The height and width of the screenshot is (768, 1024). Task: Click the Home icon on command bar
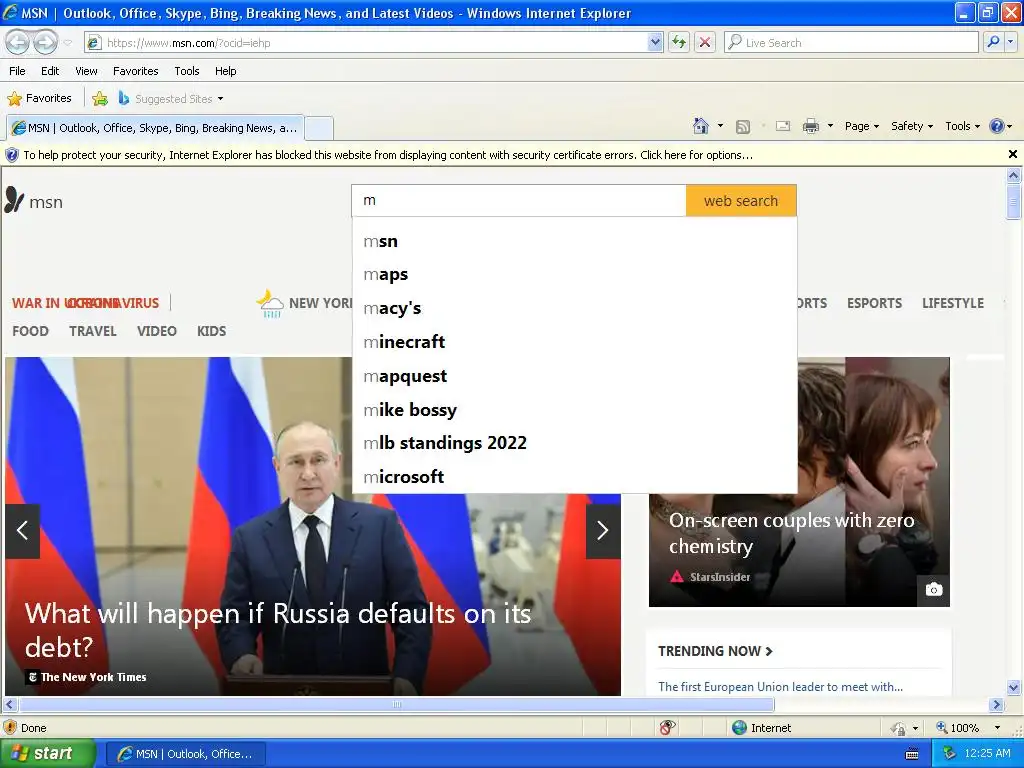(701, 126)
